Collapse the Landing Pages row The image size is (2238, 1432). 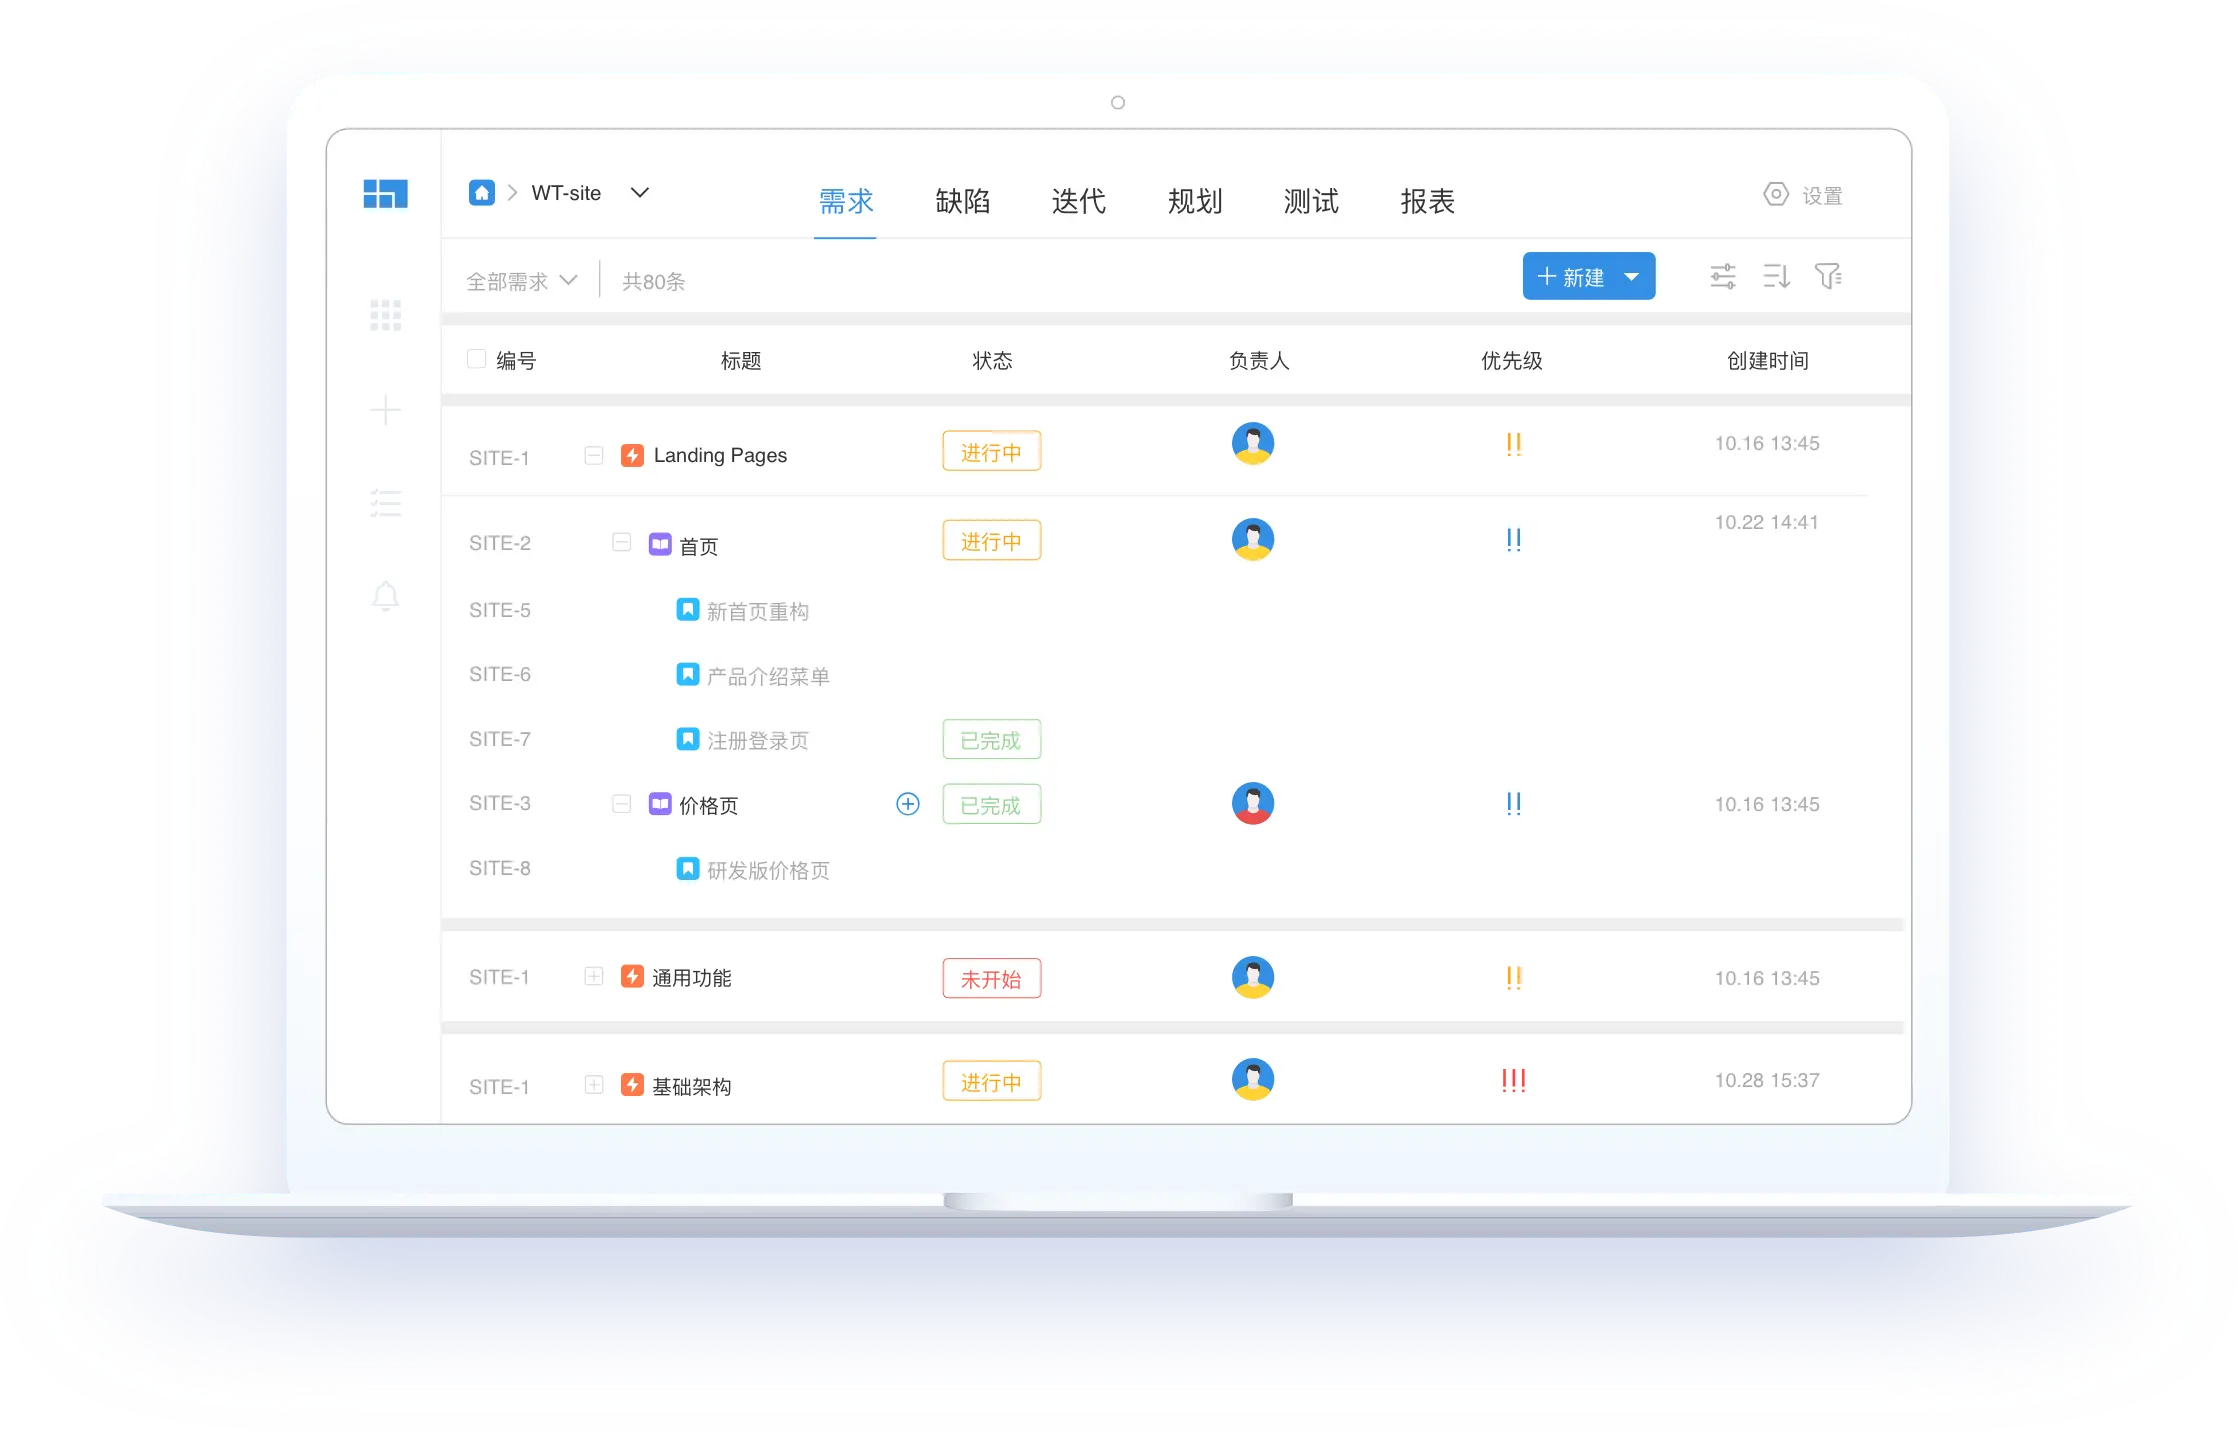(x=593, y=456)
